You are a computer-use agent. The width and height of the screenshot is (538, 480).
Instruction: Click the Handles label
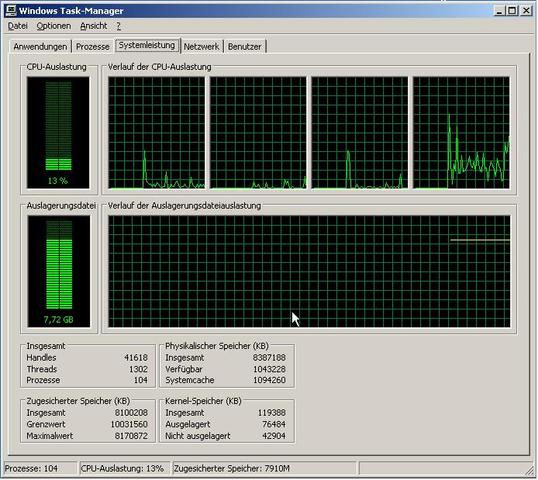(41, 358)
